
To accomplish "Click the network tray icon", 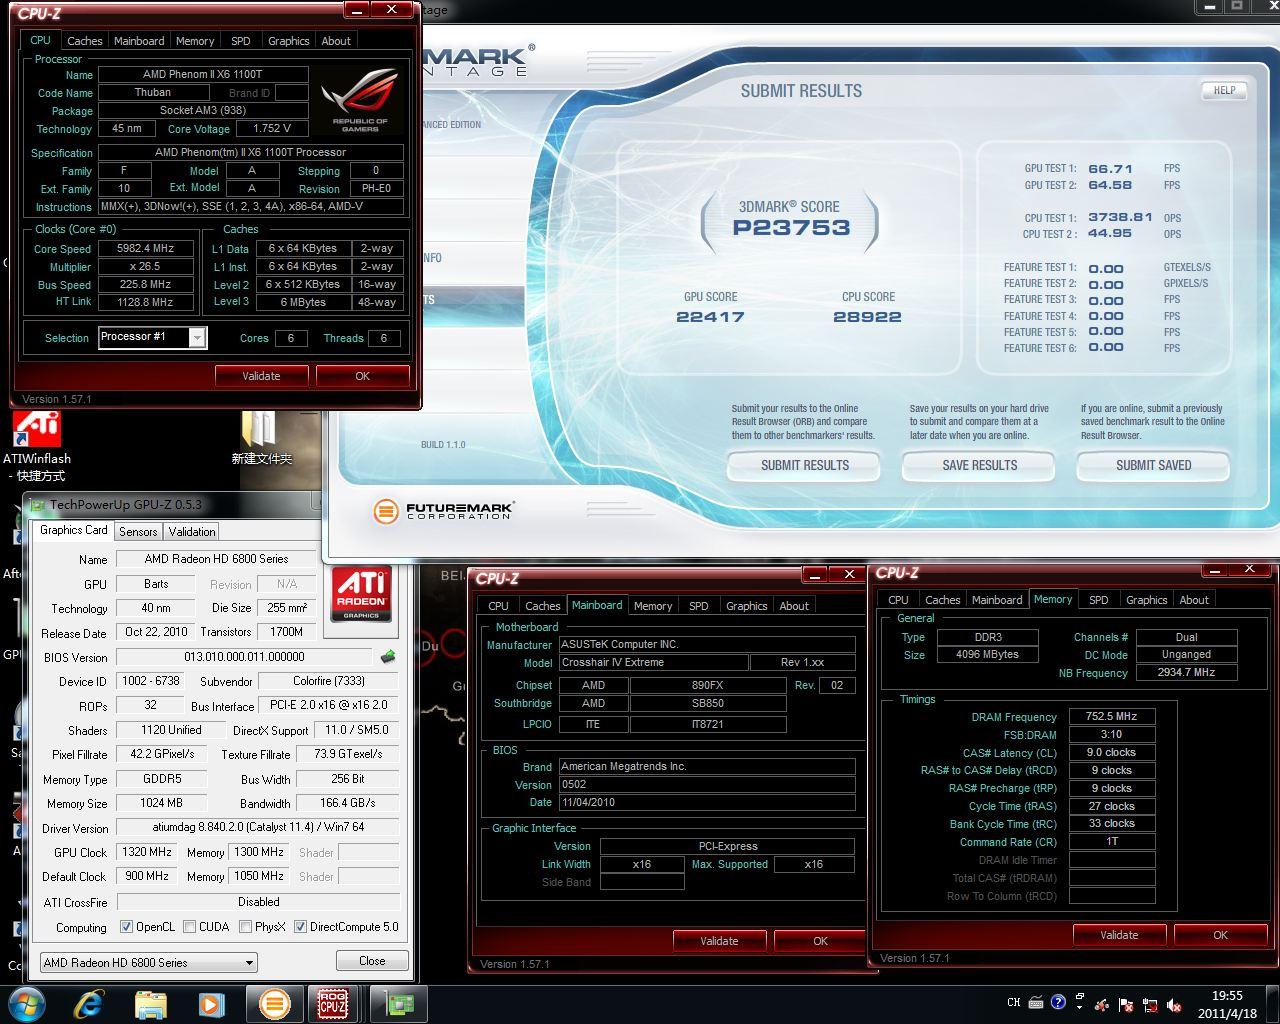I will (1150, 1005).
